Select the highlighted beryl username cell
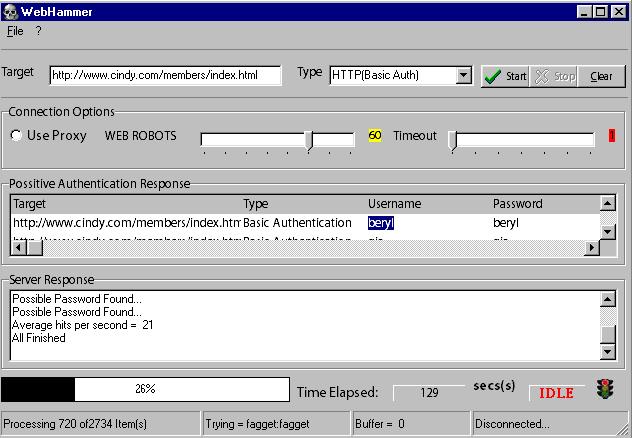Viewport: 632px width, 438px height. click(381, 223)
